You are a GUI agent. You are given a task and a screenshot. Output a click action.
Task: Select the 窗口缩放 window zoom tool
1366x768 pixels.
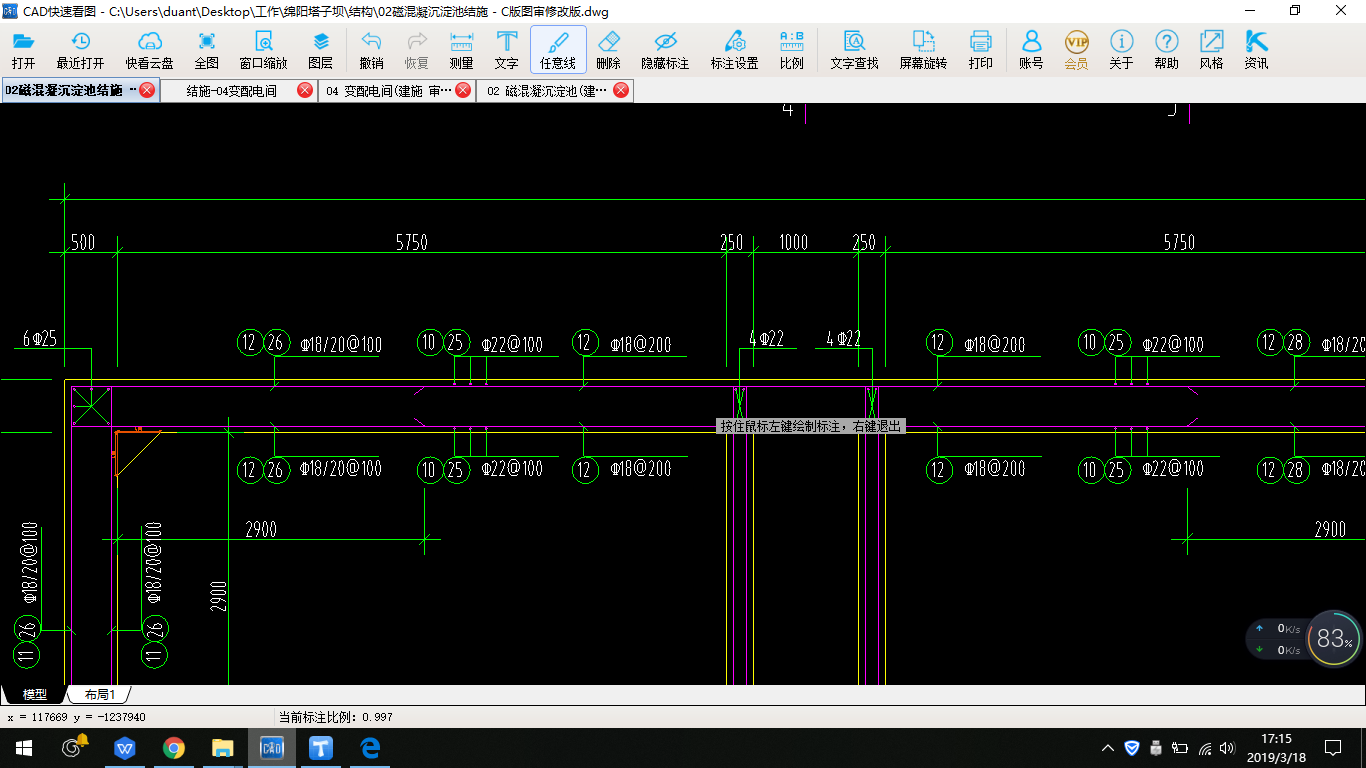[263, 49]
